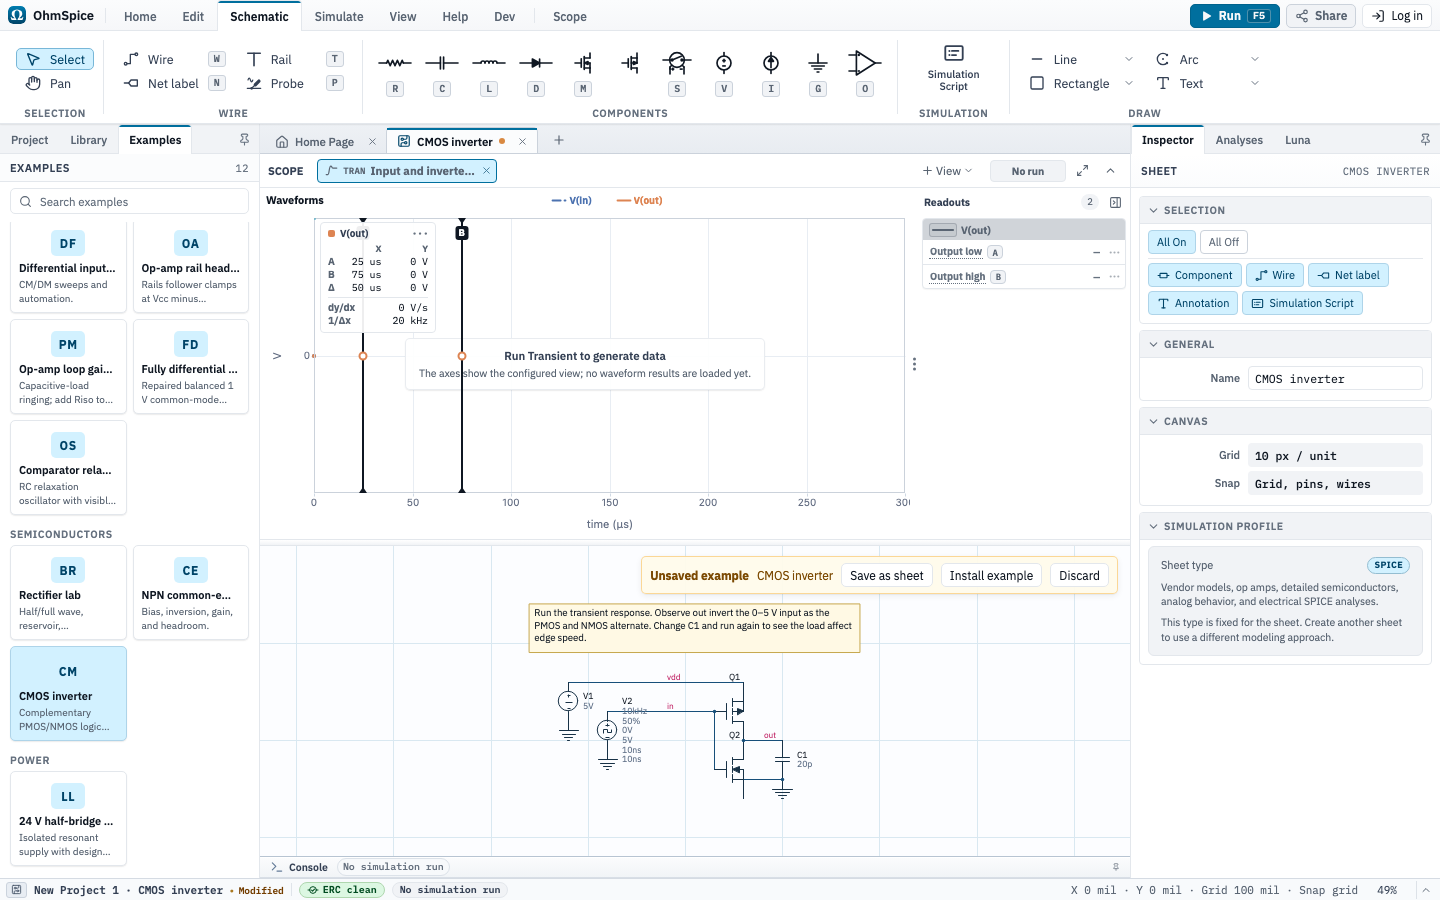
Task: Click Save as sheet
Action: click(887, 576)
